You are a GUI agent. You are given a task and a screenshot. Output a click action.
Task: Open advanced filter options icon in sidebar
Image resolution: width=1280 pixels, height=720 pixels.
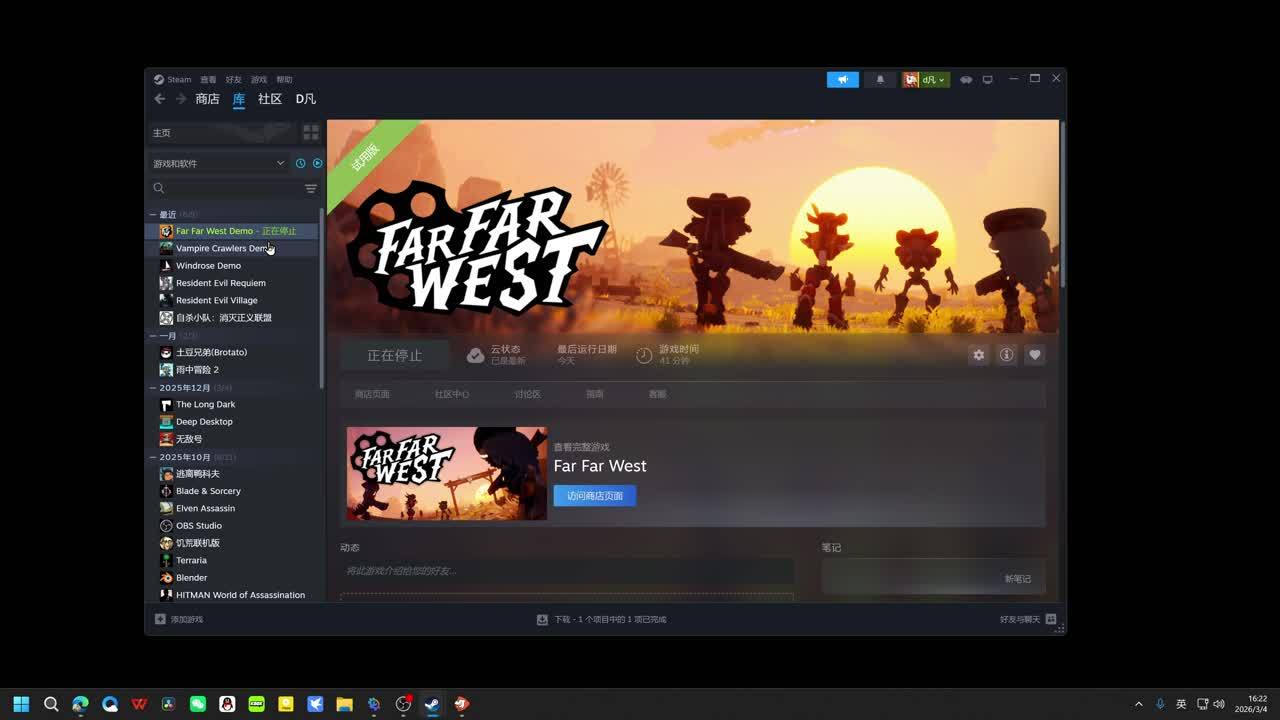[x=311, y=188]
